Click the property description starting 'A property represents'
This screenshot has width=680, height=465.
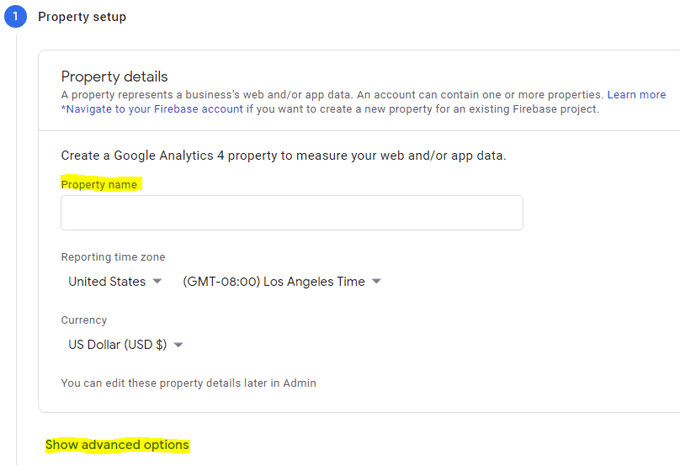(x=330, y=95)
